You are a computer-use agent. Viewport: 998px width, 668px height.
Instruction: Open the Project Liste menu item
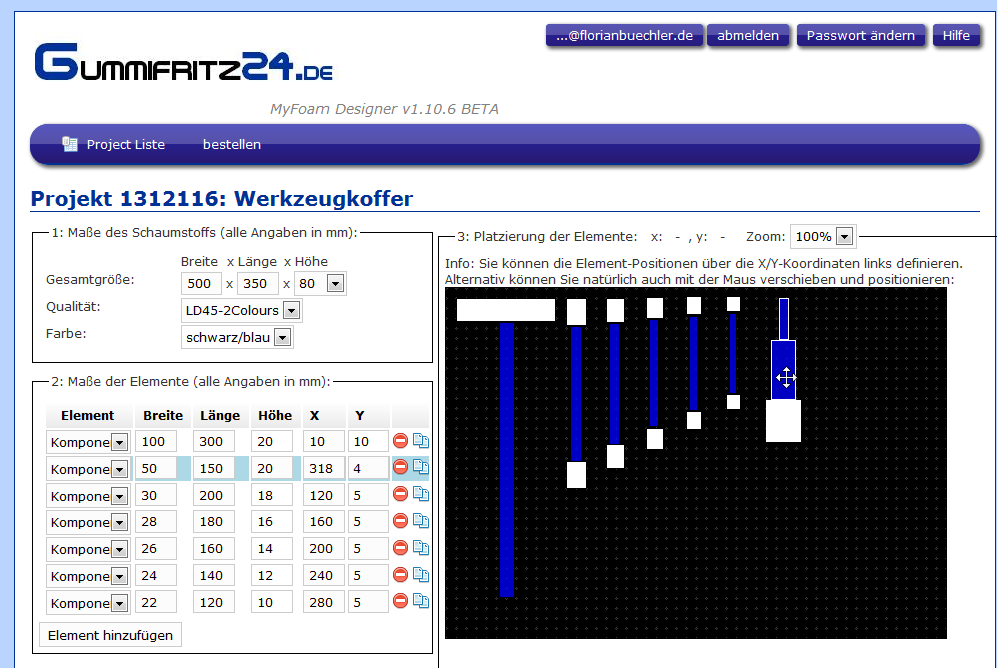pos(125,144)
